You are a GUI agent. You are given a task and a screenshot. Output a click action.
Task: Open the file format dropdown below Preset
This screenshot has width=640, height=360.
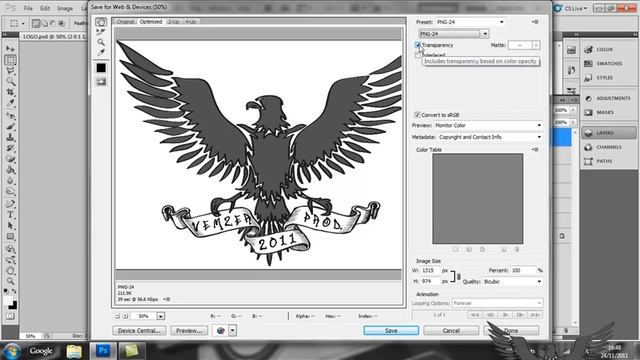coord(454,33)
